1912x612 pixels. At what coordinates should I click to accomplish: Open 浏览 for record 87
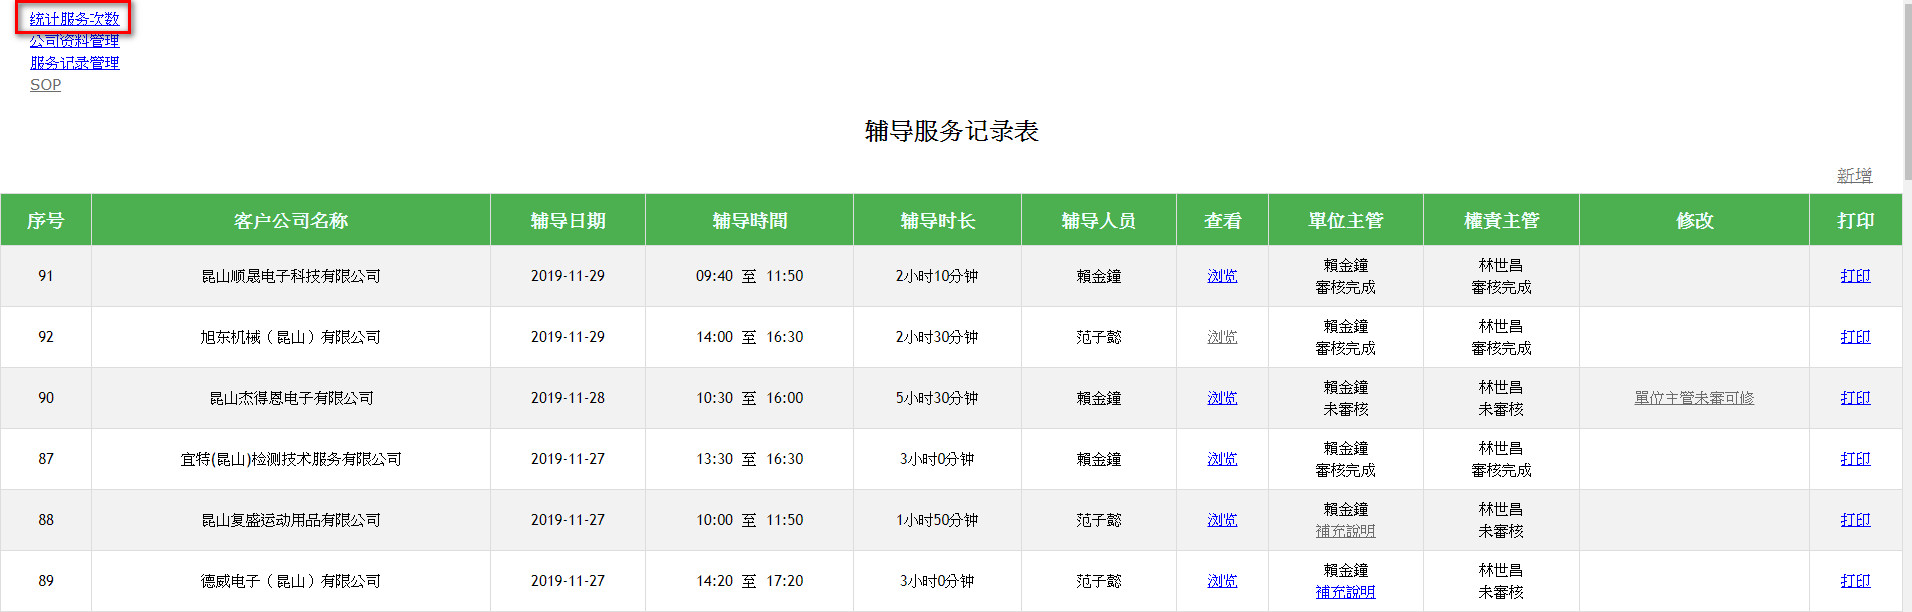(1222, 459)
